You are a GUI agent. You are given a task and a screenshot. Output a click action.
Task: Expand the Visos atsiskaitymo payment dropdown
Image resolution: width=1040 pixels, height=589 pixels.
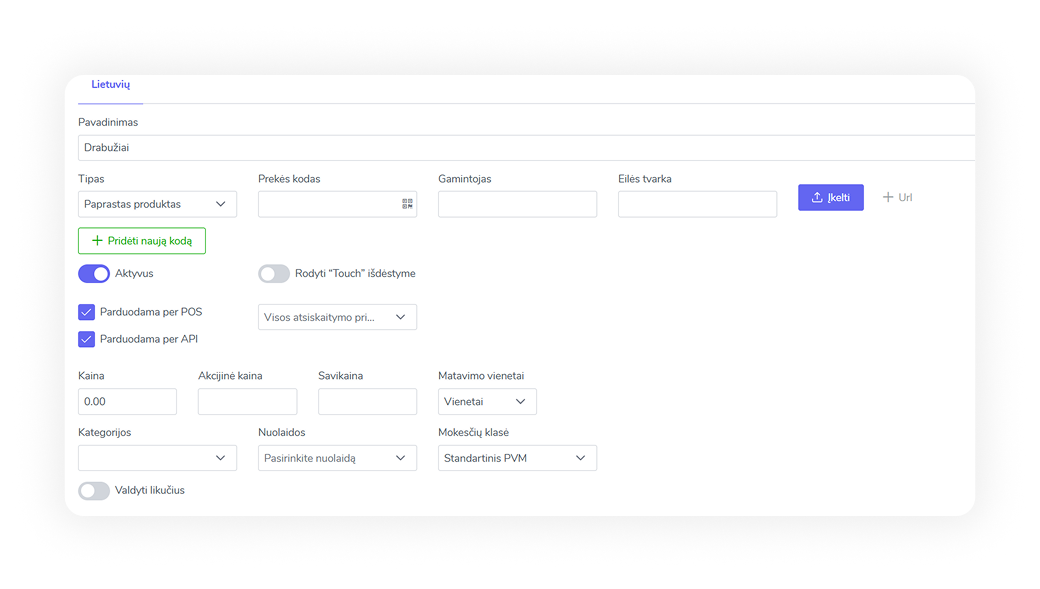pyautogui.click(x=337, y=317)
